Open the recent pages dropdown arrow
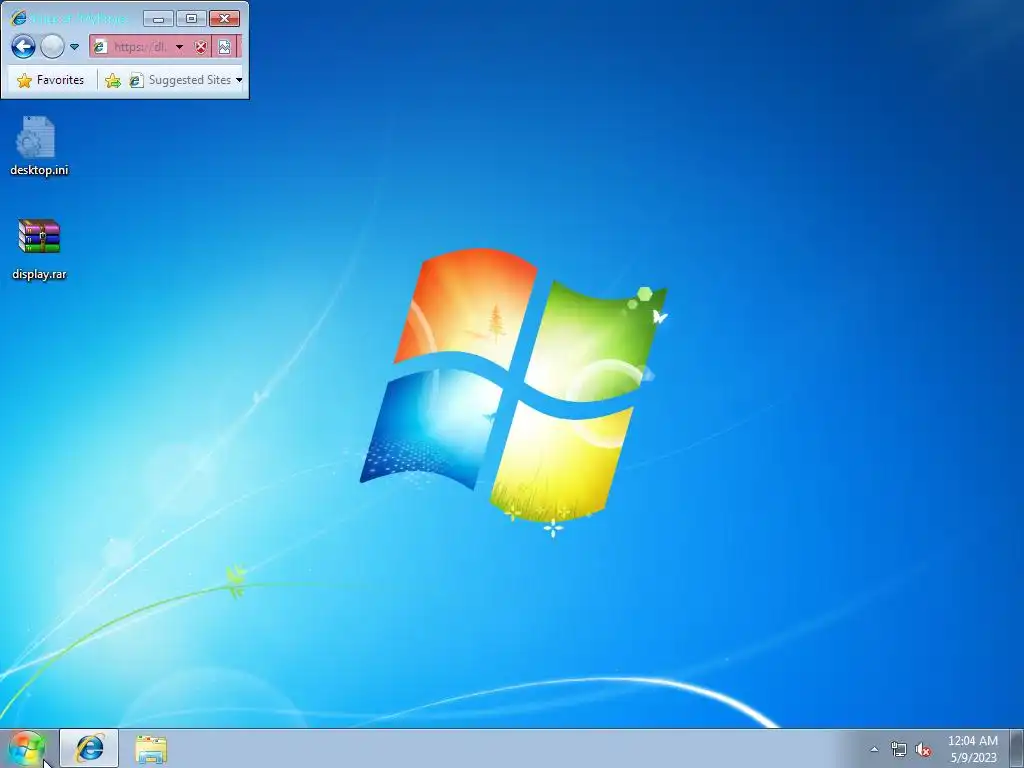1024x768 pixels. click(74, 47)
